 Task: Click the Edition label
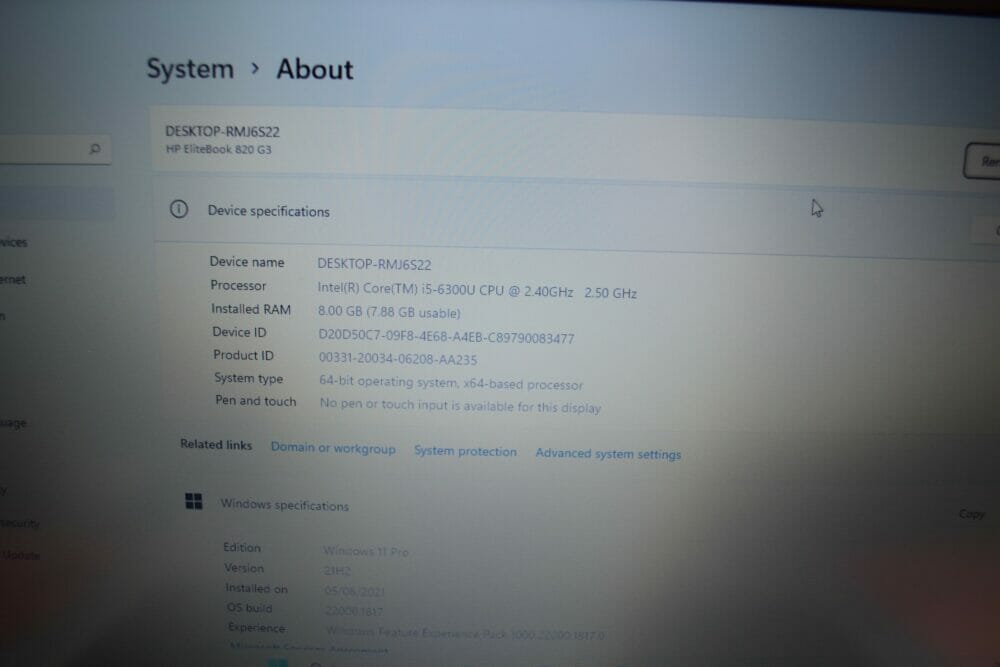point(242,547)
